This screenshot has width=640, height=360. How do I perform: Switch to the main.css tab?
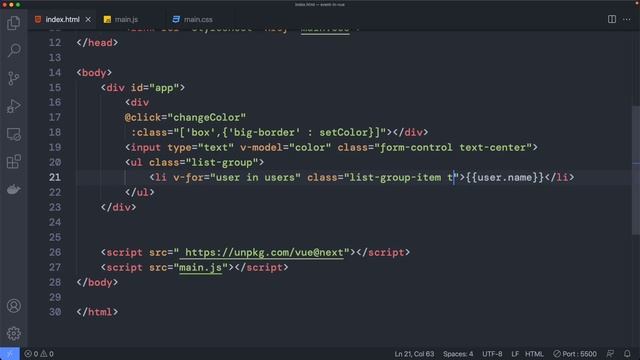point(198,19)
